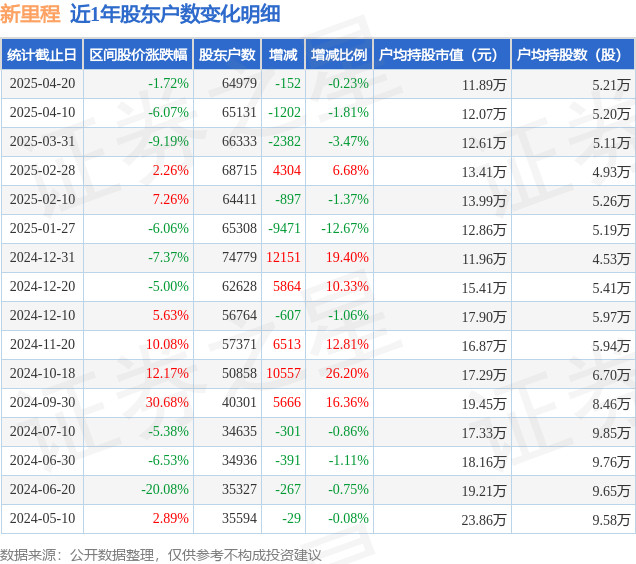
Task: Click the market value 11.89万
Action: click(484, 85)
